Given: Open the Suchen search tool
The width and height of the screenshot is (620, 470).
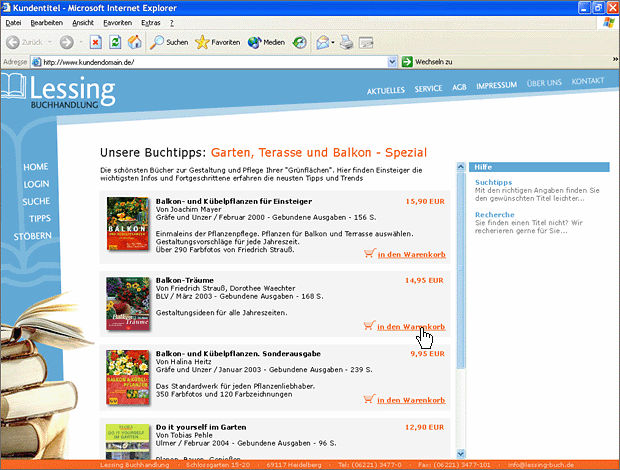Looking at the screenshot, I should 169,42.
